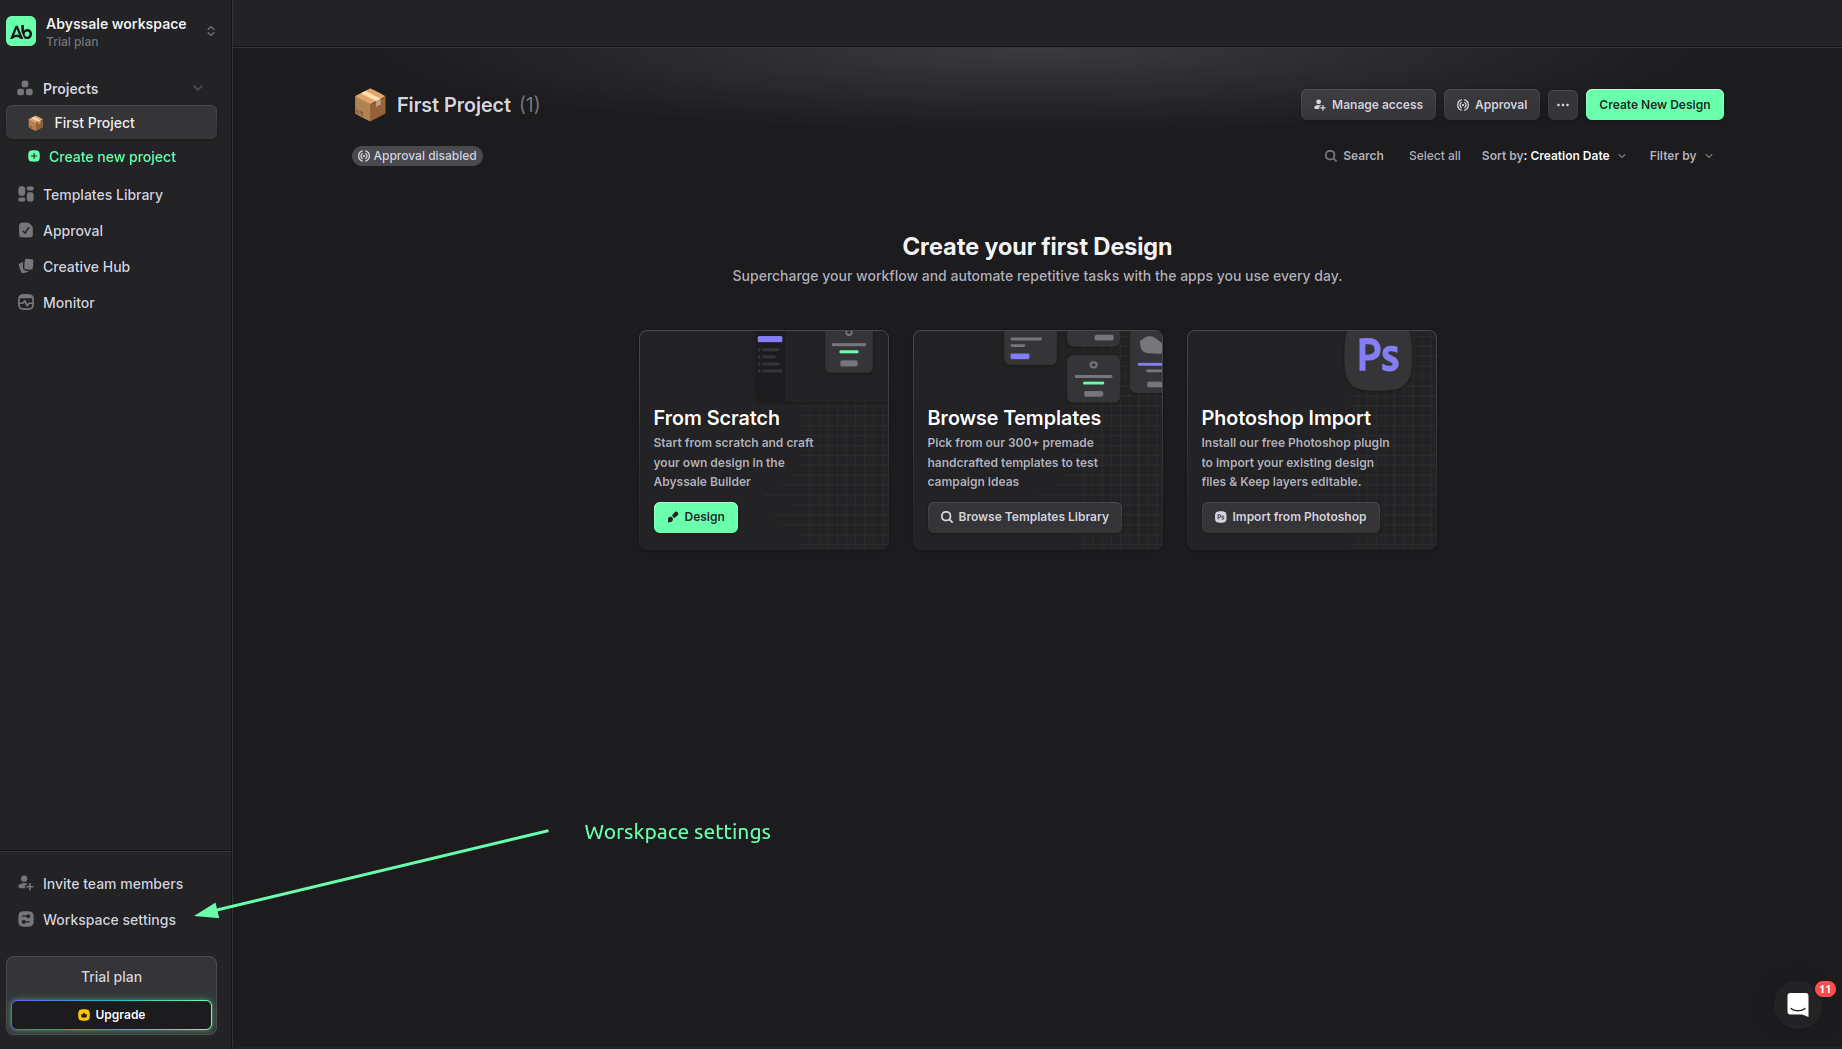Open the Templates Library icon
The width and height of the screenshot is (1842, 1049).
click(x=26, y=194)
